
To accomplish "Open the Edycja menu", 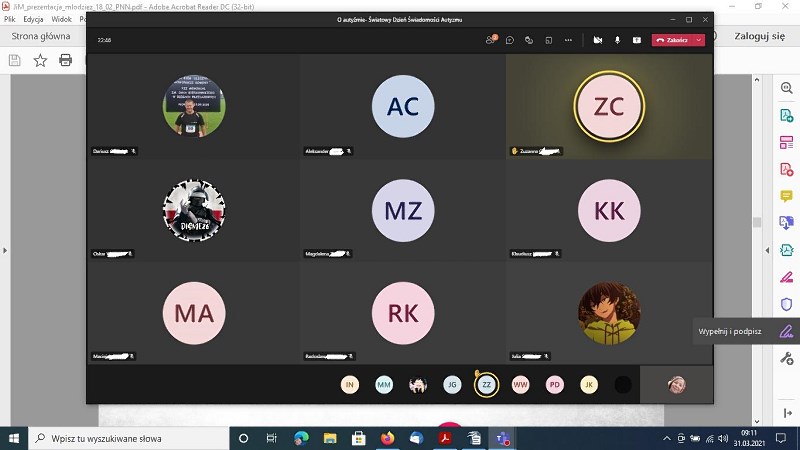I will (x=33, y=19).
